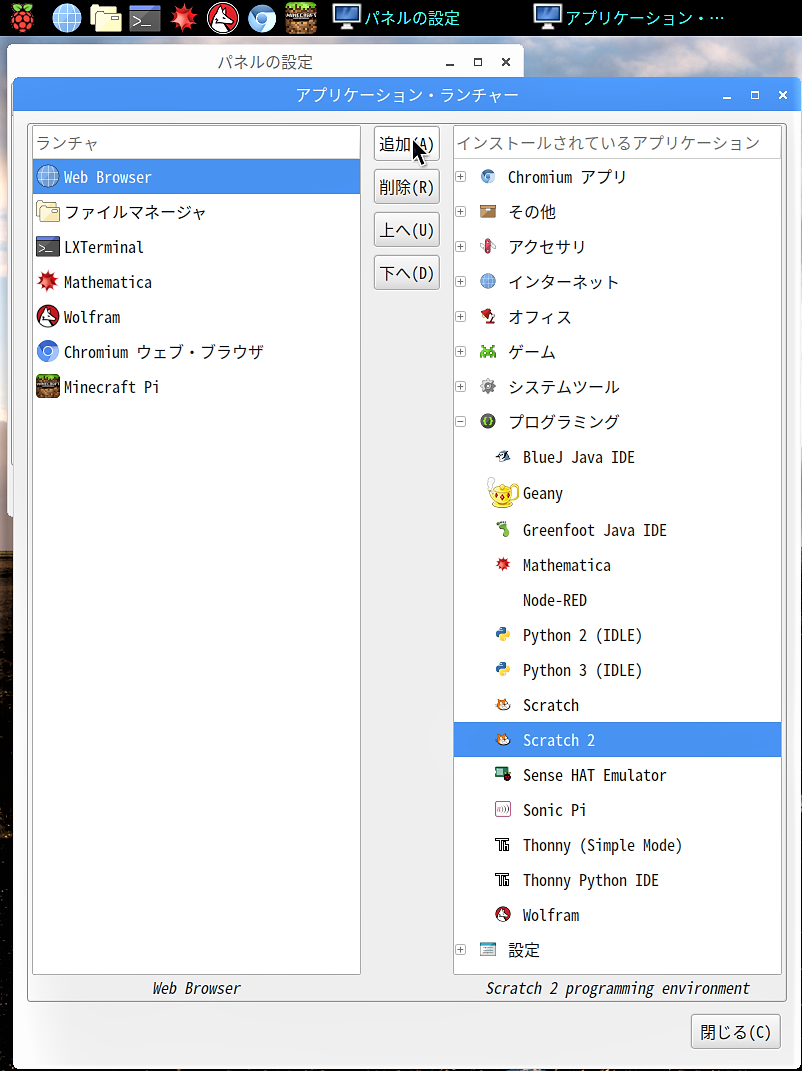The width and height of the screenshot is (802, 1071).
Task: Select Node-RED in applications tree
Action: click(x=617, y=600)
